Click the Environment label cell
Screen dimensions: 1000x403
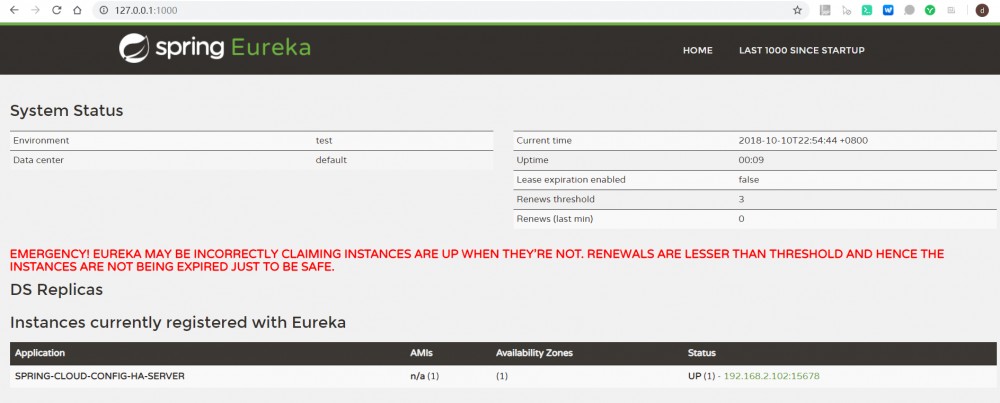click(41, 140)
